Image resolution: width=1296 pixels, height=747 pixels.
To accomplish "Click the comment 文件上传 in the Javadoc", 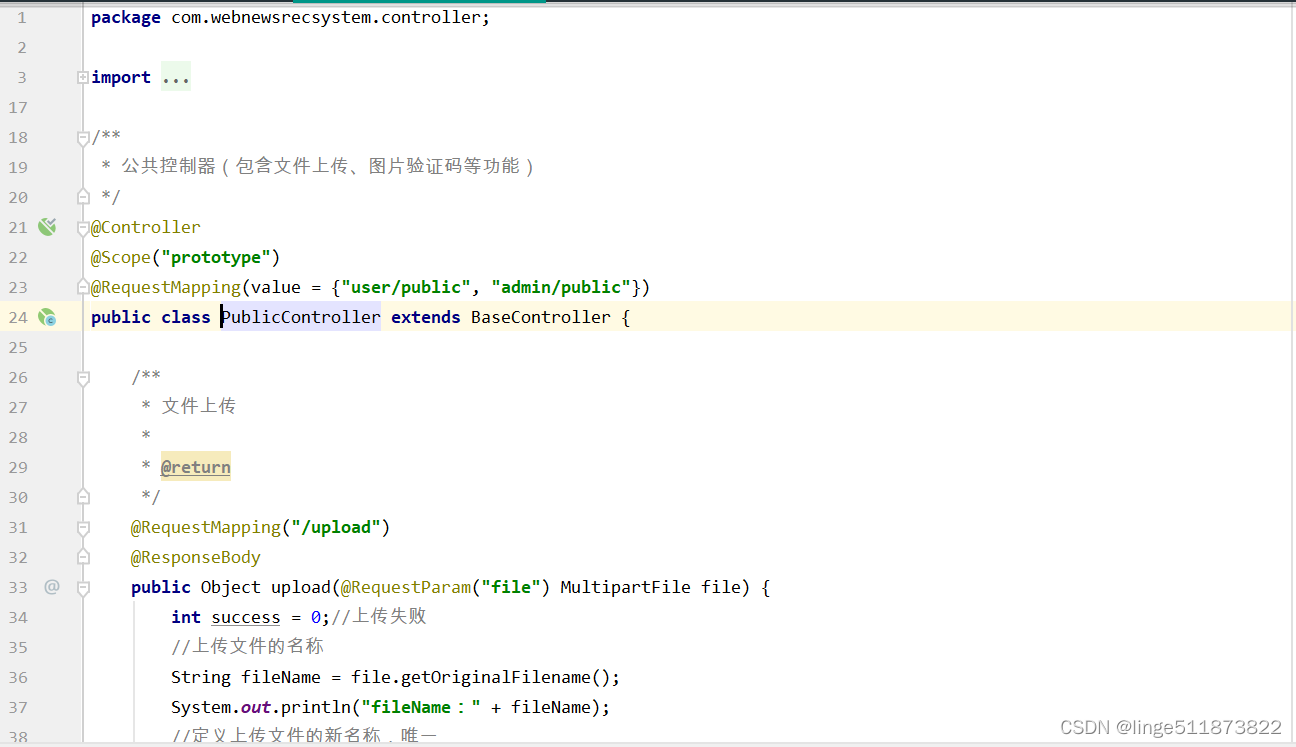I will tap(199, 406).
